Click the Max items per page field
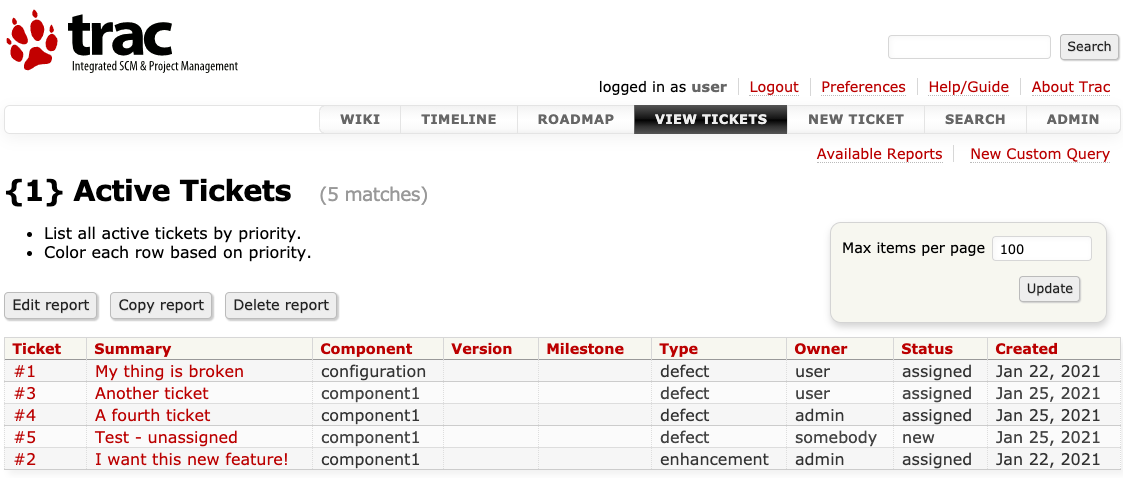The height and width of the screenshot is (478, 1123). click(x=1040, y=249)
